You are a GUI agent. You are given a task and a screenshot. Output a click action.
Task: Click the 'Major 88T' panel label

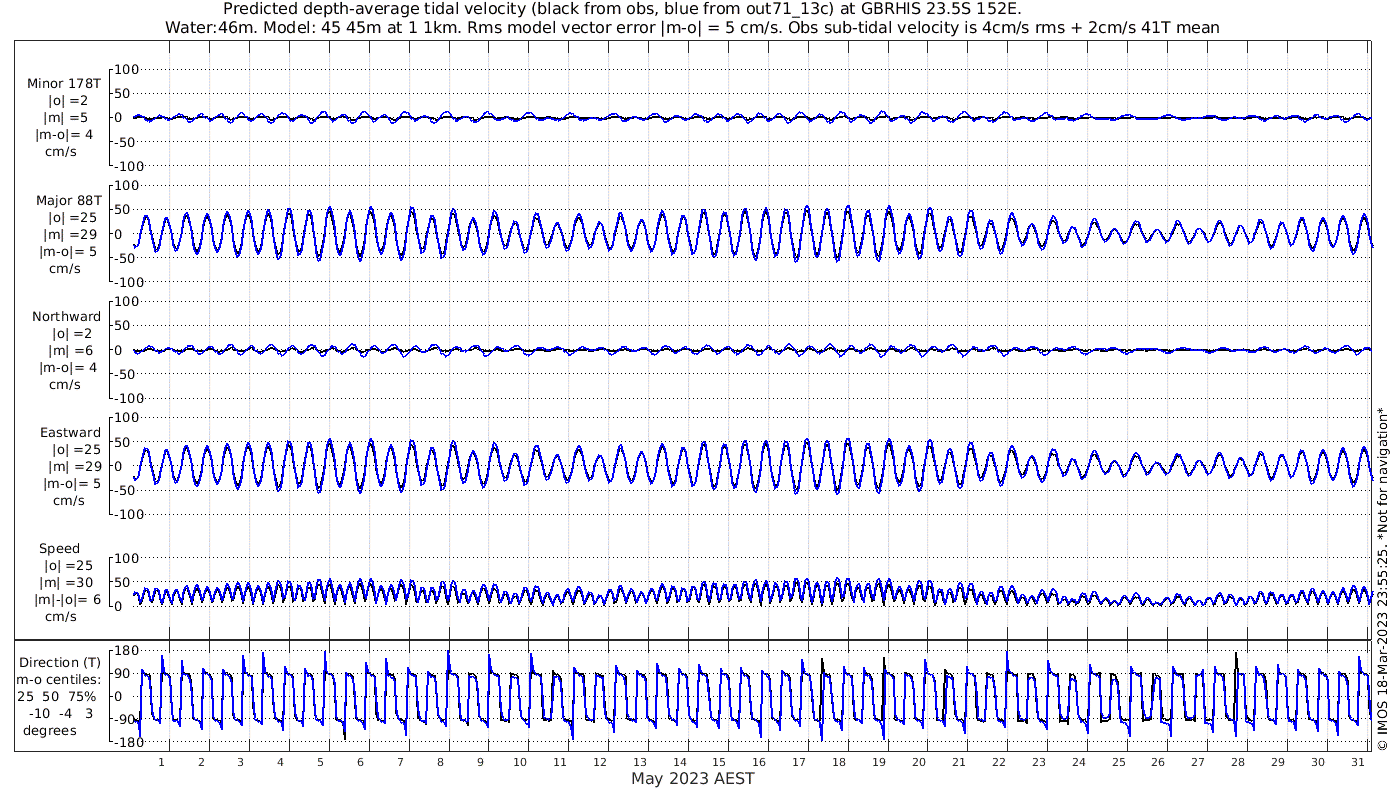68,200
